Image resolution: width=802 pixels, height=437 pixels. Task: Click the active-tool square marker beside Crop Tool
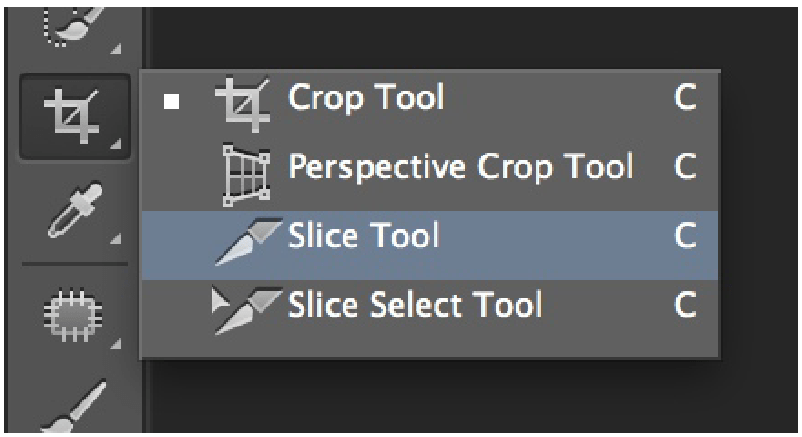point(174,102)
